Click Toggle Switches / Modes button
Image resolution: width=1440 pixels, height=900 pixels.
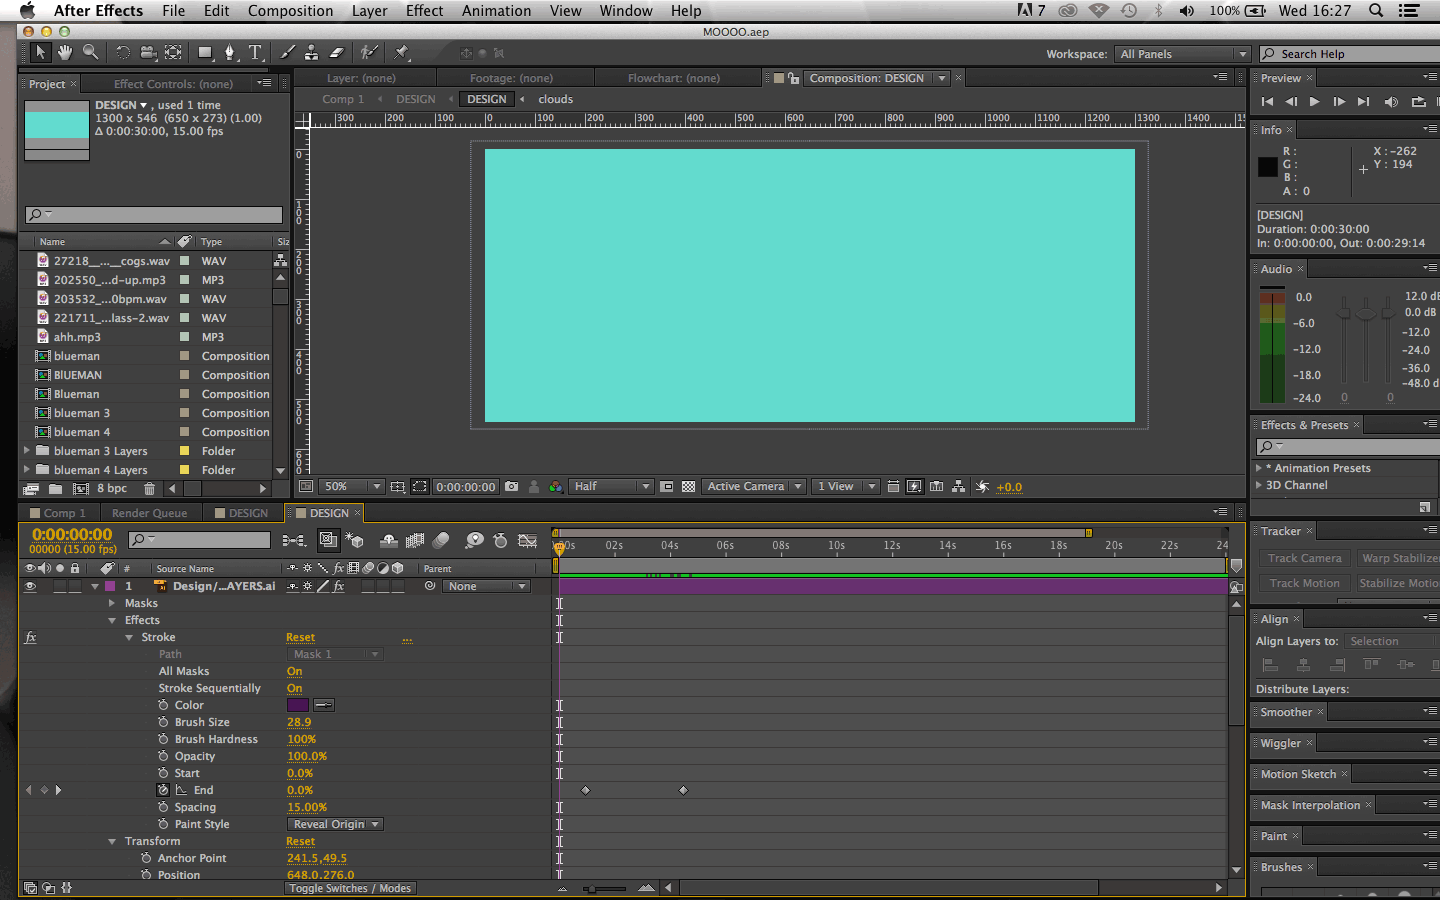pyautogui.click(x=350, y=888)
